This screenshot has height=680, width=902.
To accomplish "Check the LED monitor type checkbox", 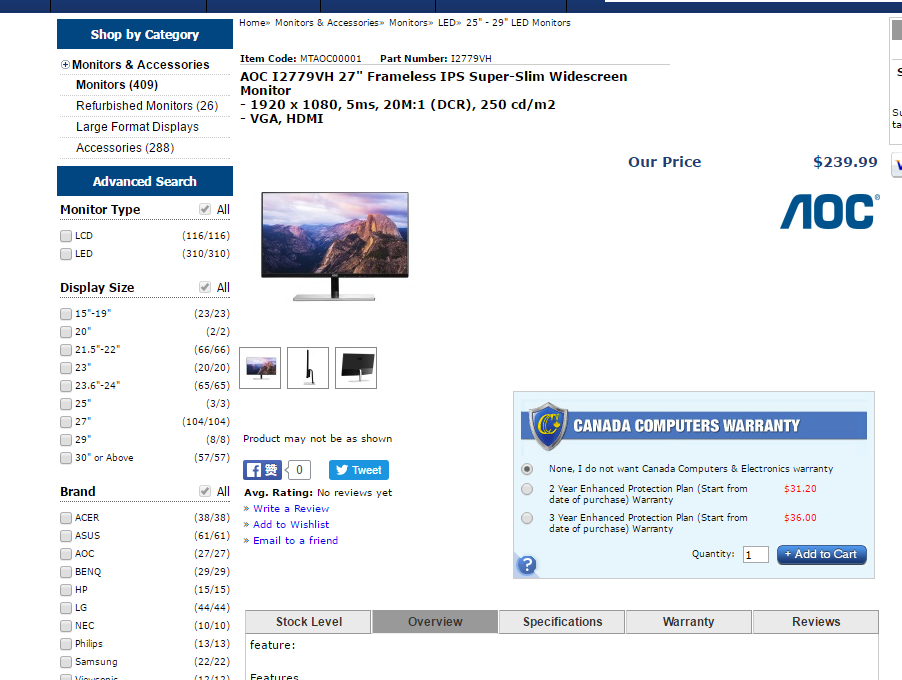I will pos(66,254).
